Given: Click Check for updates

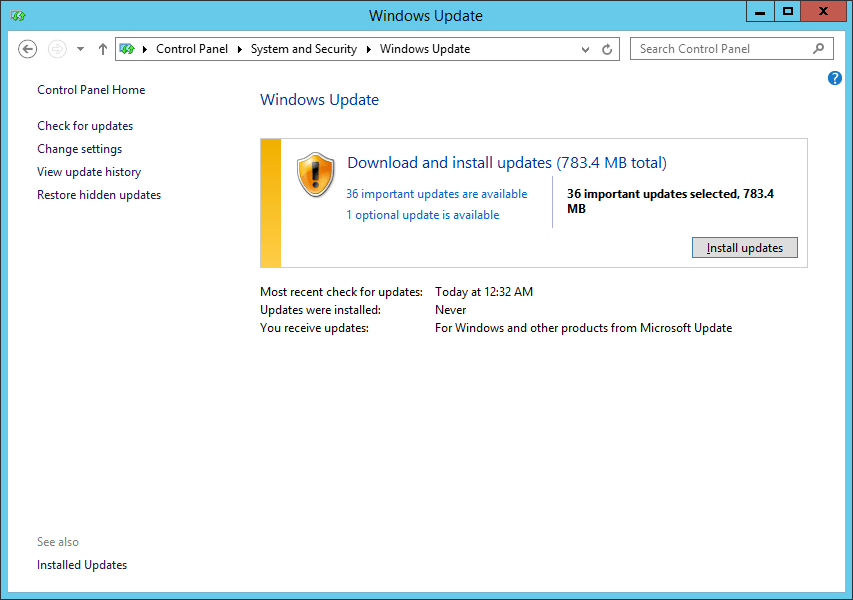Looking at the screenshot, I should click(x=85, y=126).
